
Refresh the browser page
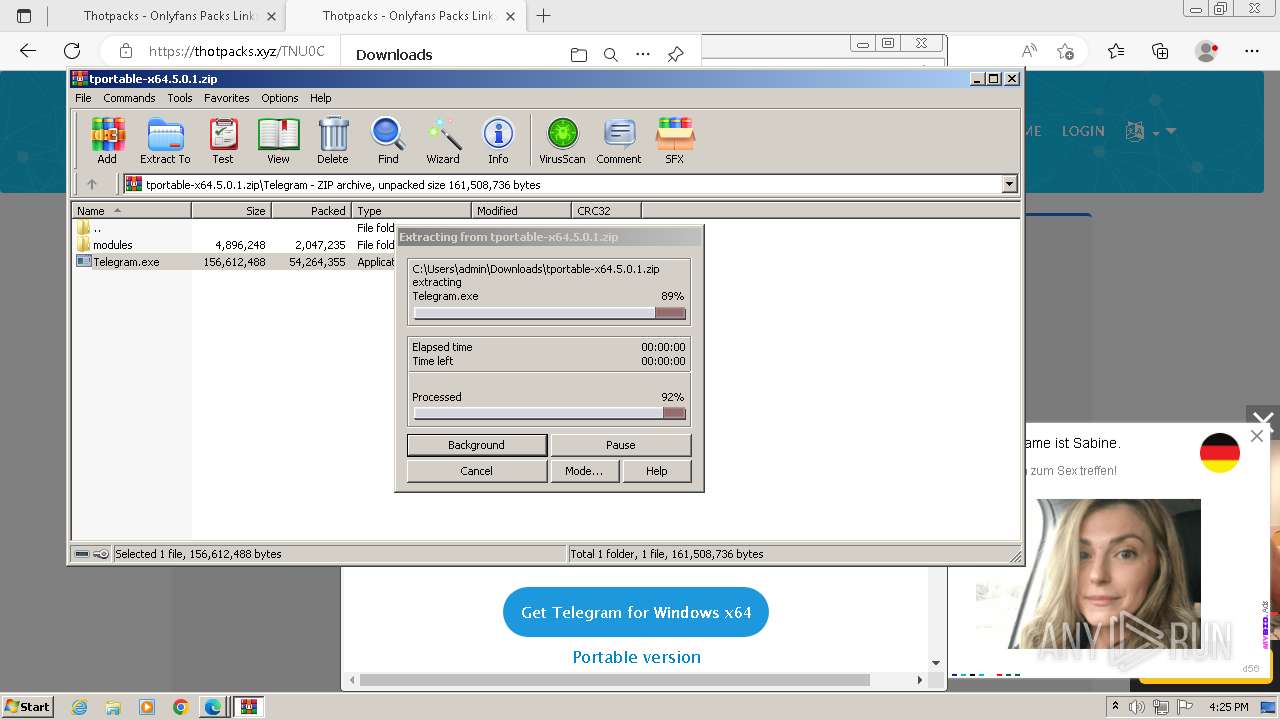pos(72,51)
